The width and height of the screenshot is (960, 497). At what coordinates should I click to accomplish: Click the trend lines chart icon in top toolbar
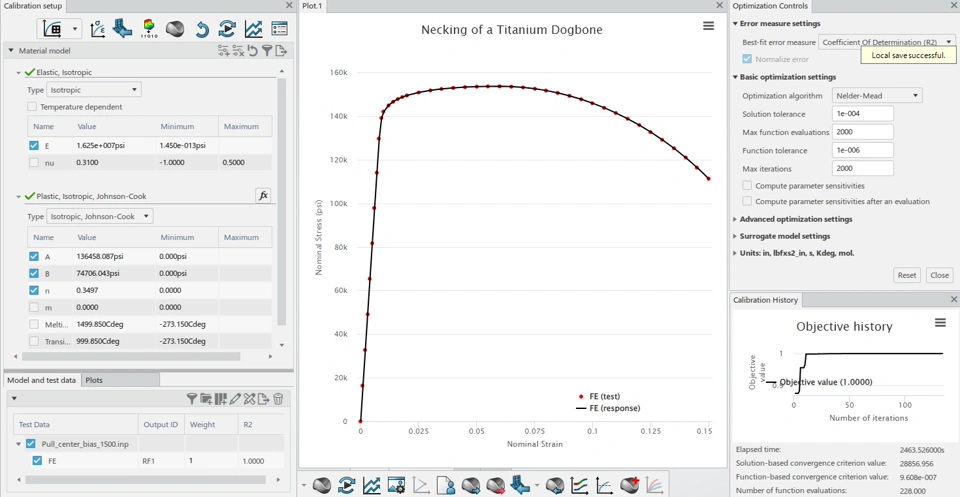[253, 29]
